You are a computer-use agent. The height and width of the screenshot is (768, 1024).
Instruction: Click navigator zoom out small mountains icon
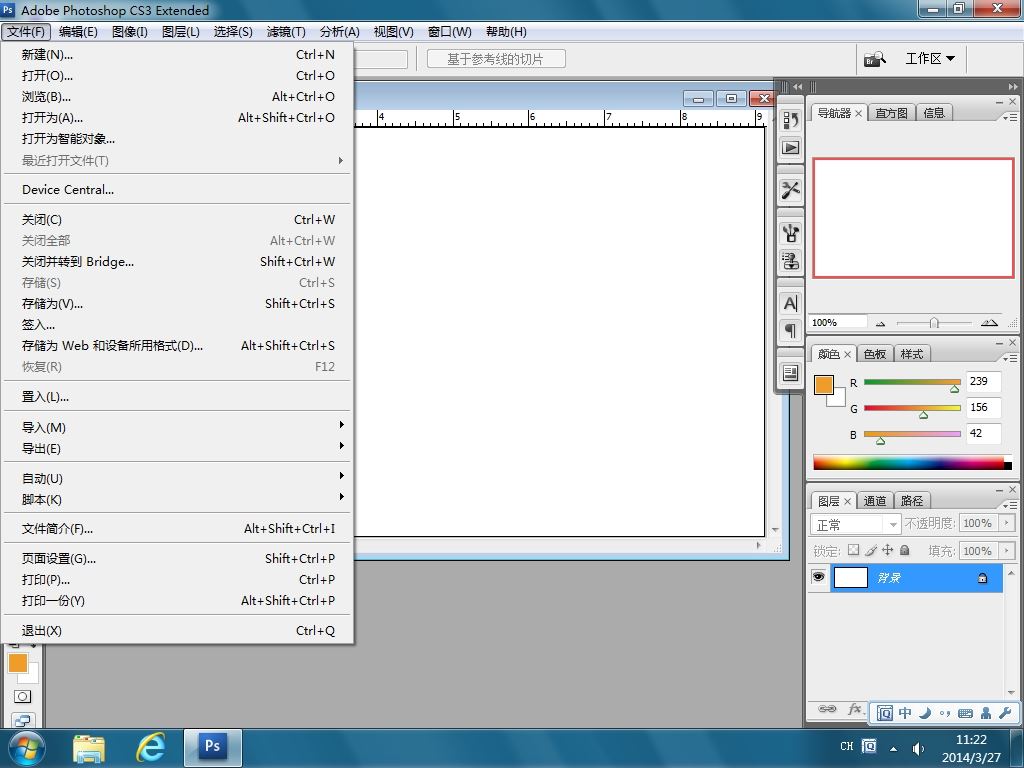pos(880,323)
